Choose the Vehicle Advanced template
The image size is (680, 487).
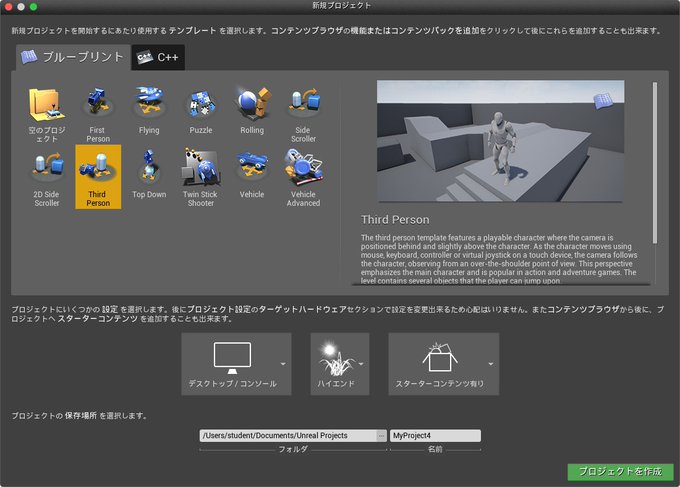click(x=303, y=177)
